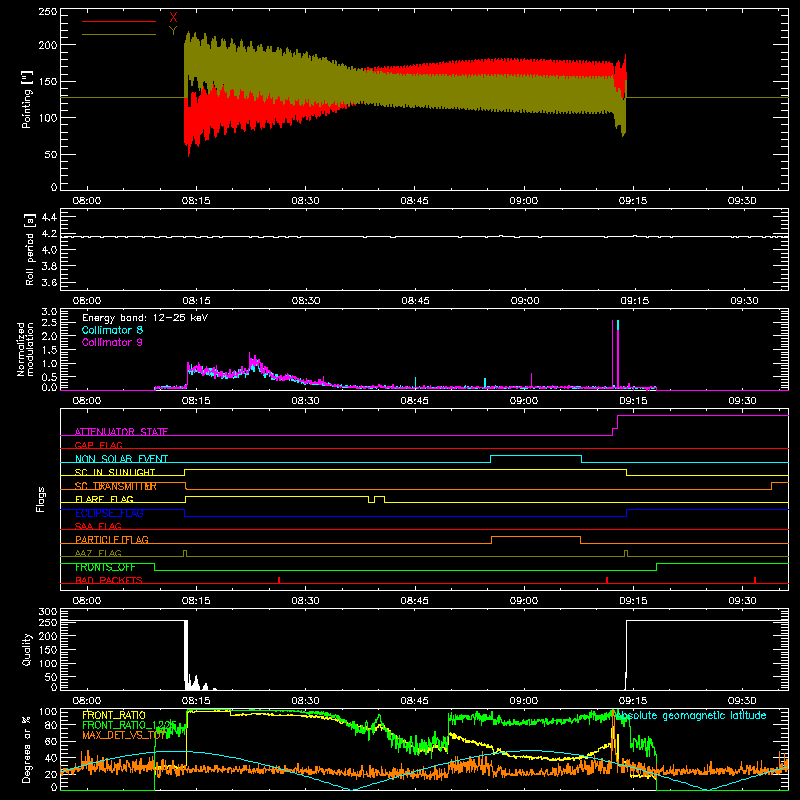Image resolution: width=800 pixels, height=800 pixels.
Task: Click the orange 'MAX_DET_VS_TOT' legend entry
Action: [x=124, y=735]
